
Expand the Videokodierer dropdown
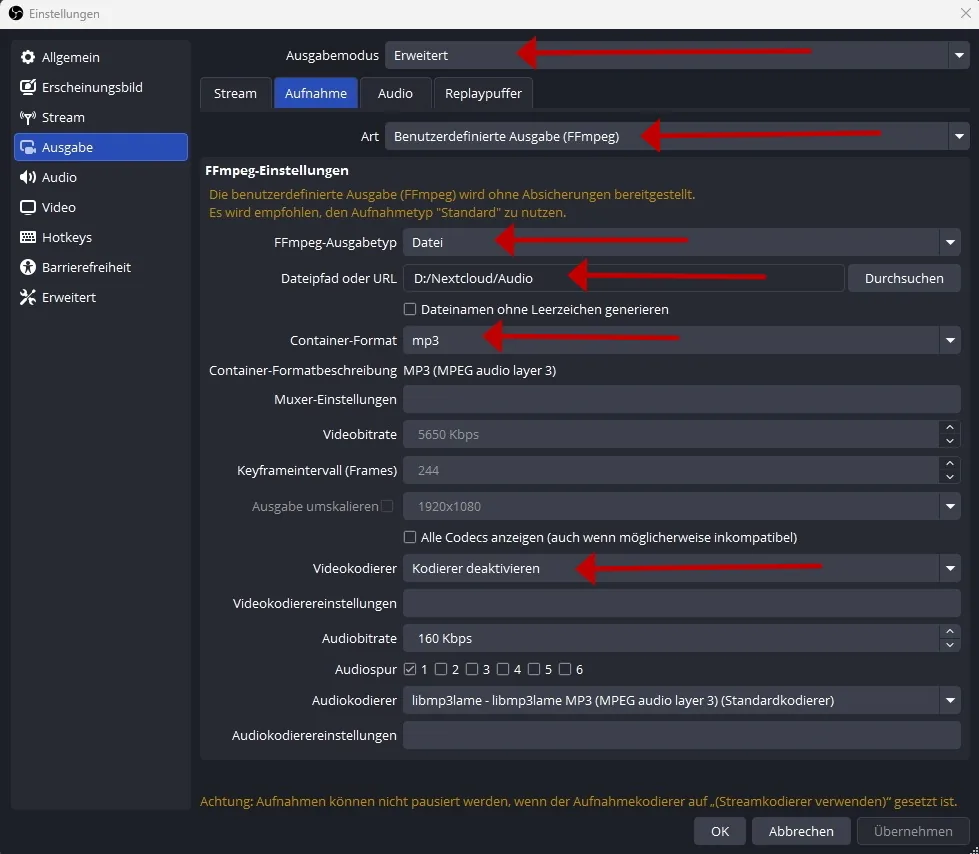(x=681, y=568)
